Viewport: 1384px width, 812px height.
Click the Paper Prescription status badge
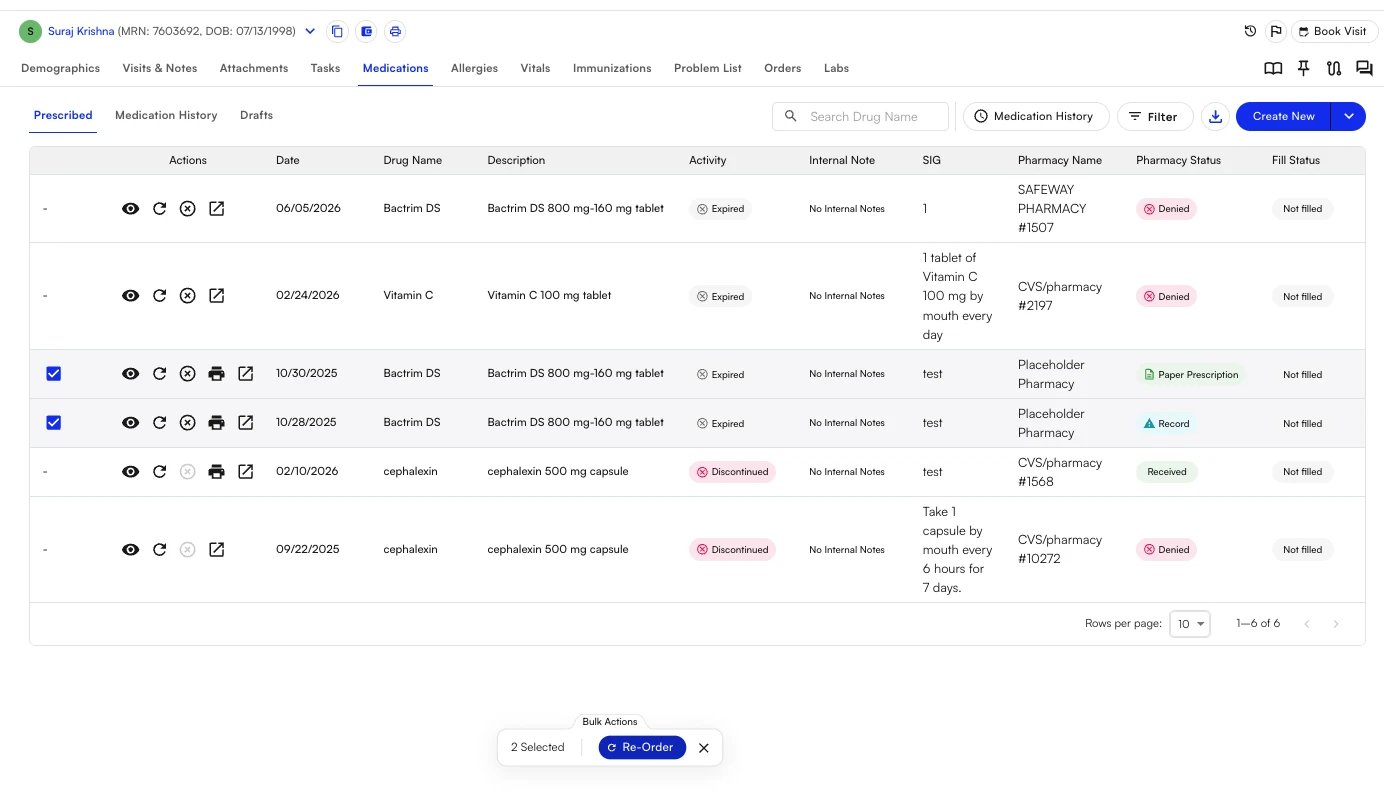(1191, 375)
